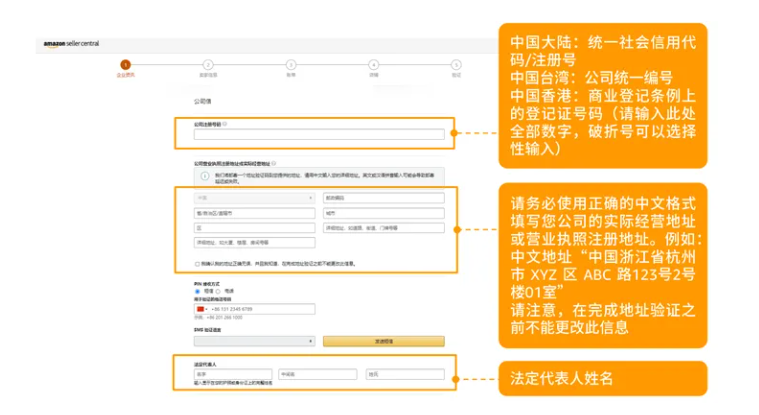759x415 pixels.
Task: Click the postal code input field
Action: (383, 198)
